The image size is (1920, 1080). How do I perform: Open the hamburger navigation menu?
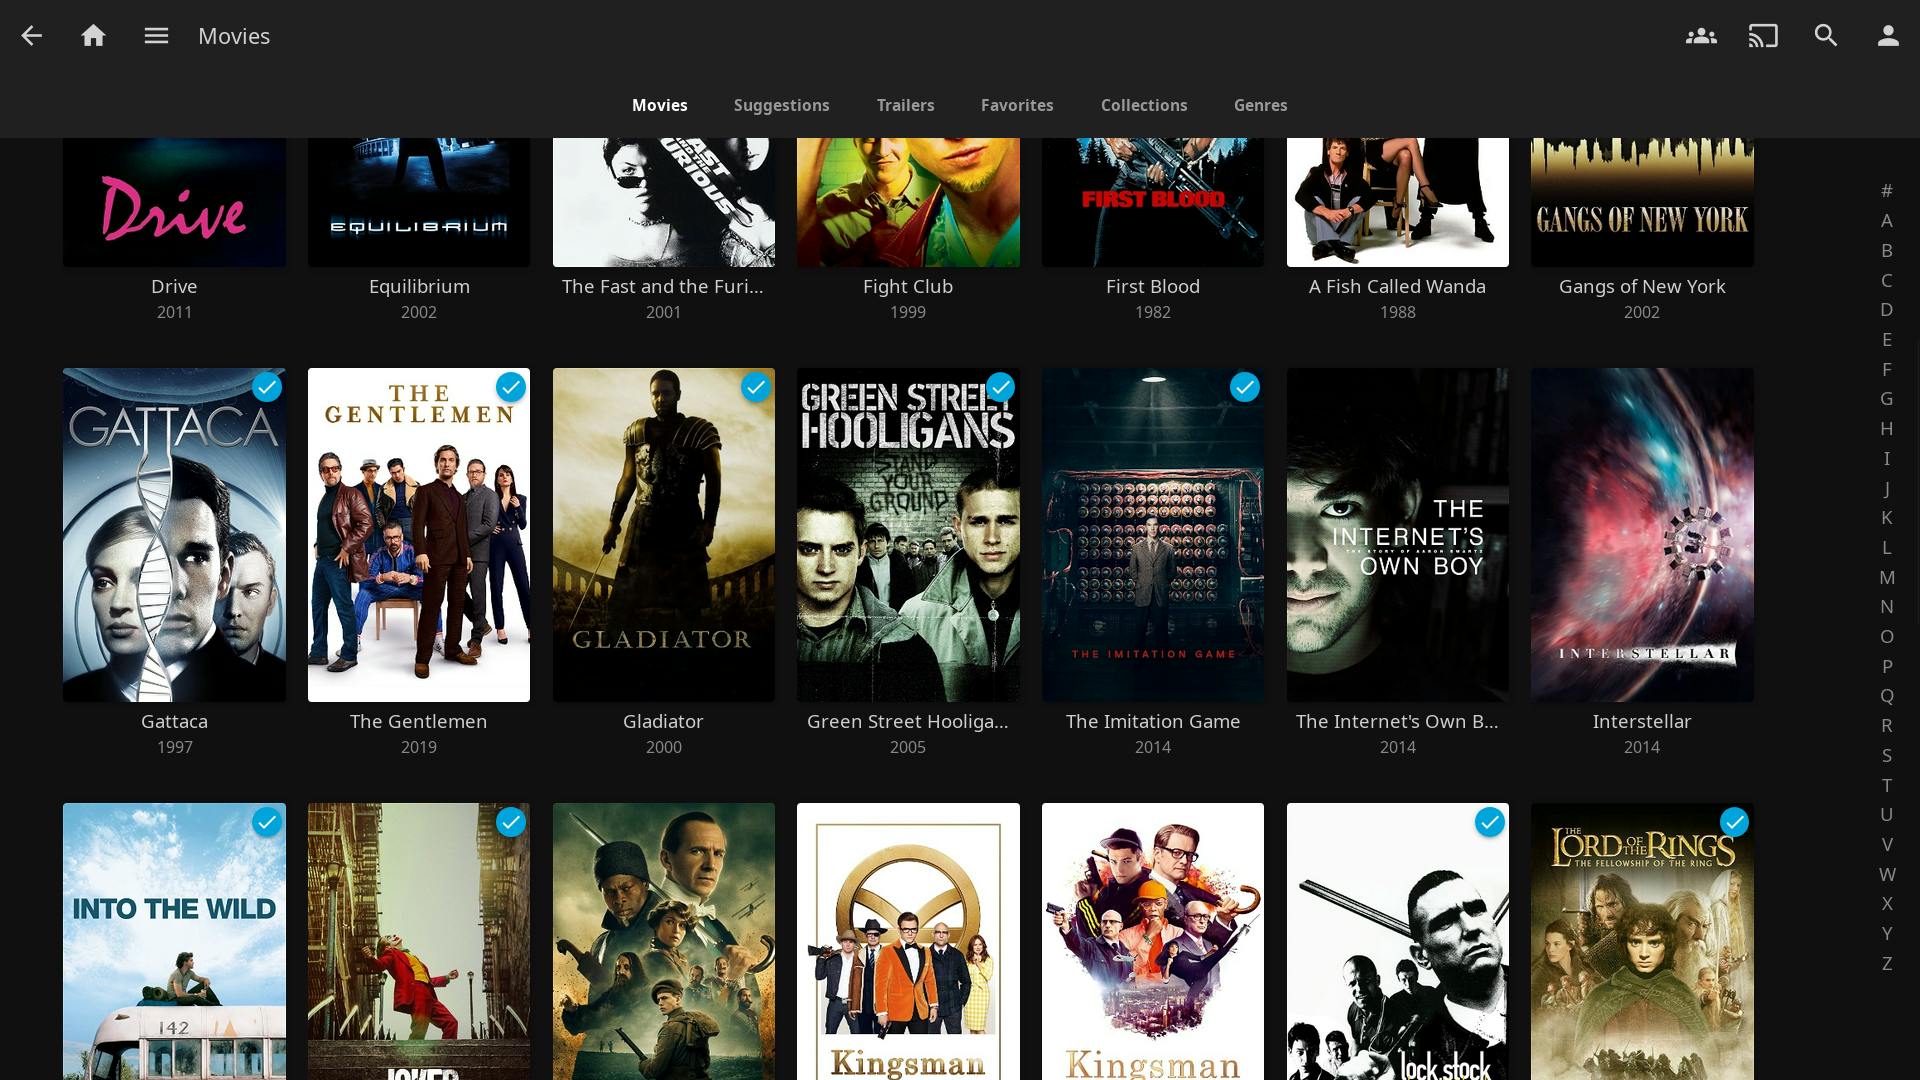[x=156, y=36]
